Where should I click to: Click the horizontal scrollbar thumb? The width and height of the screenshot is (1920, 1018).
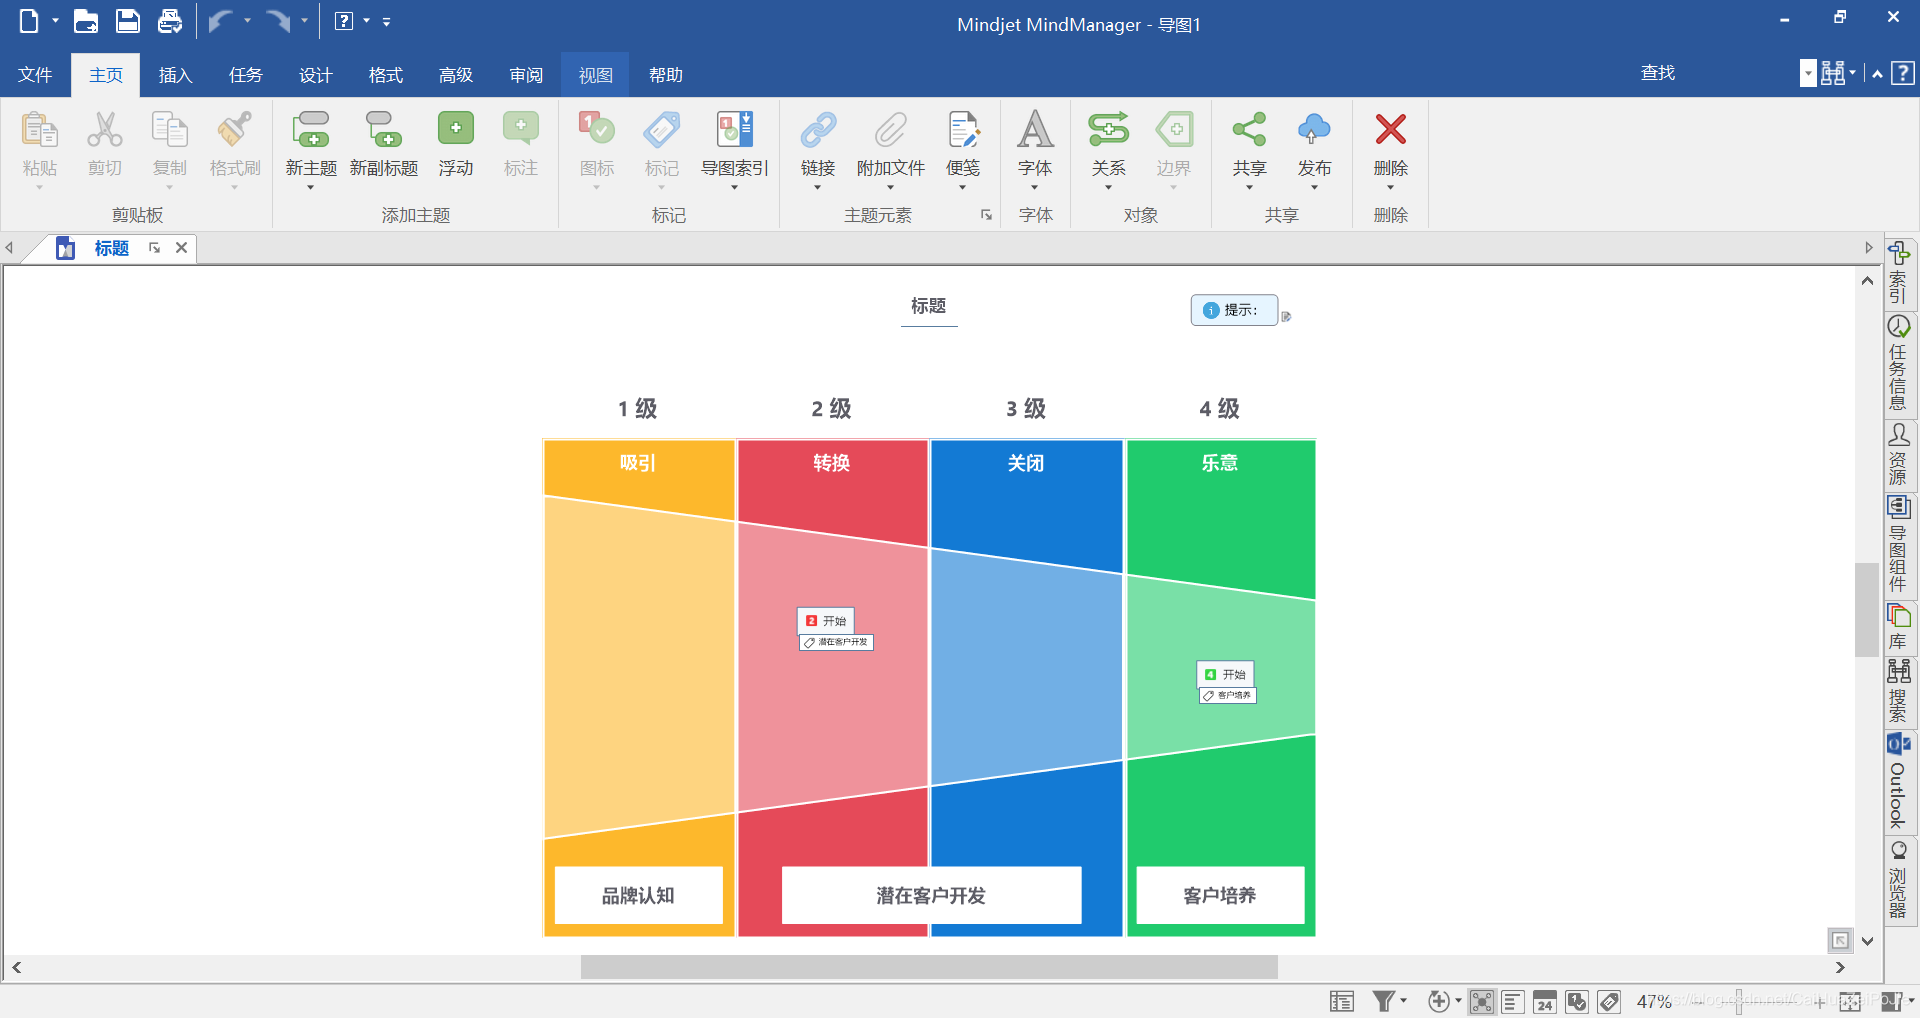click(929, 967)
